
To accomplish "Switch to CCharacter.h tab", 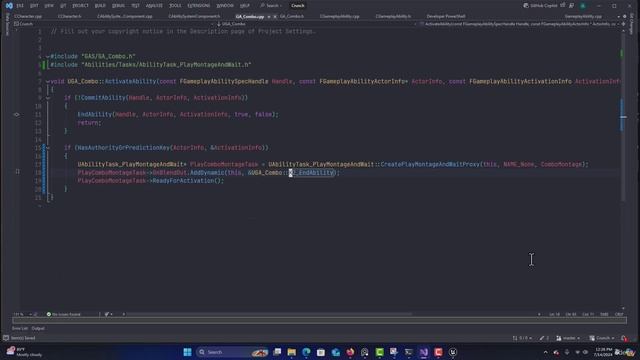I will 69,16.
